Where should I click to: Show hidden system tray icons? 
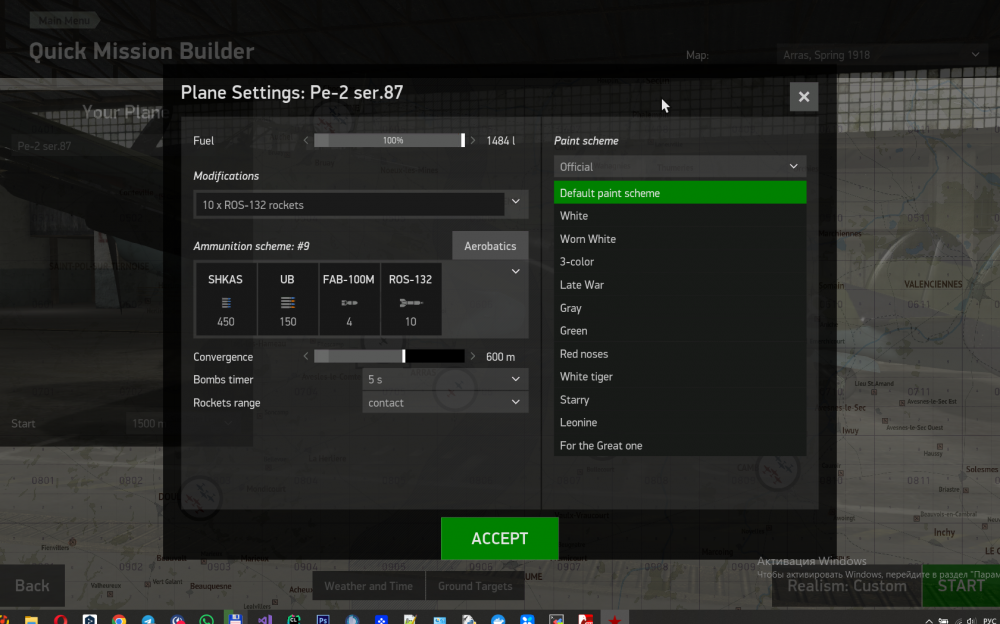tap(929, 620)
